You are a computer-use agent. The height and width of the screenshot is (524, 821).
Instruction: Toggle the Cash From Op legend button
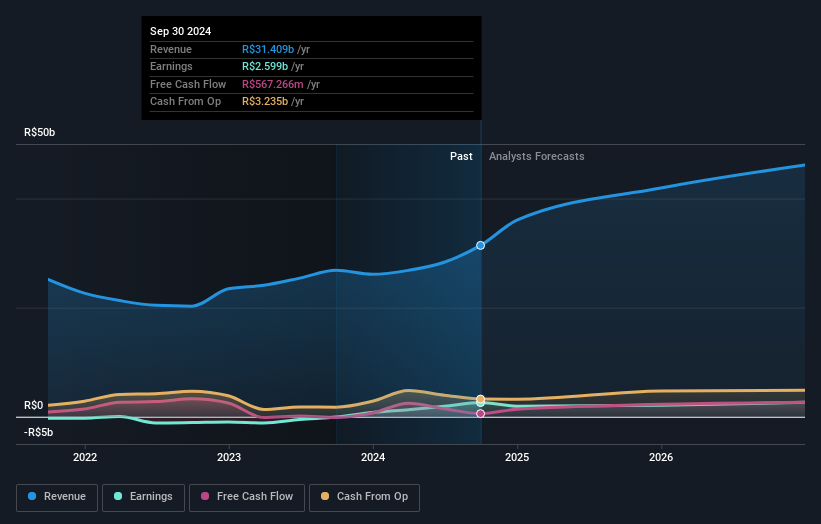pyautogui.click(x=364, y=497)
